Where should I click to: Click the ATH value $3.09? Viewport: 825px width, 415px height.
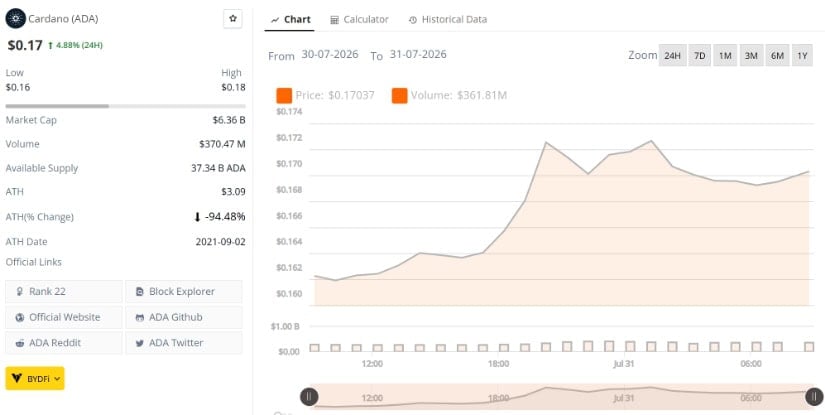234,192
